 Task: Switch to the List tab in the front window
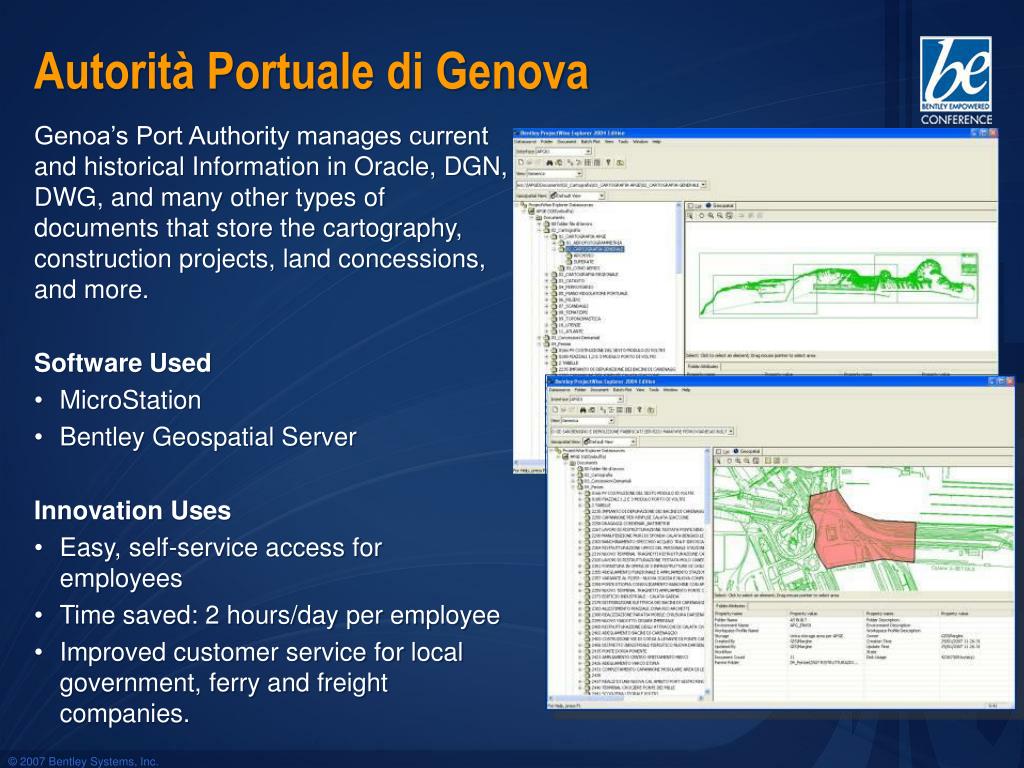click(x=723, y=451)
